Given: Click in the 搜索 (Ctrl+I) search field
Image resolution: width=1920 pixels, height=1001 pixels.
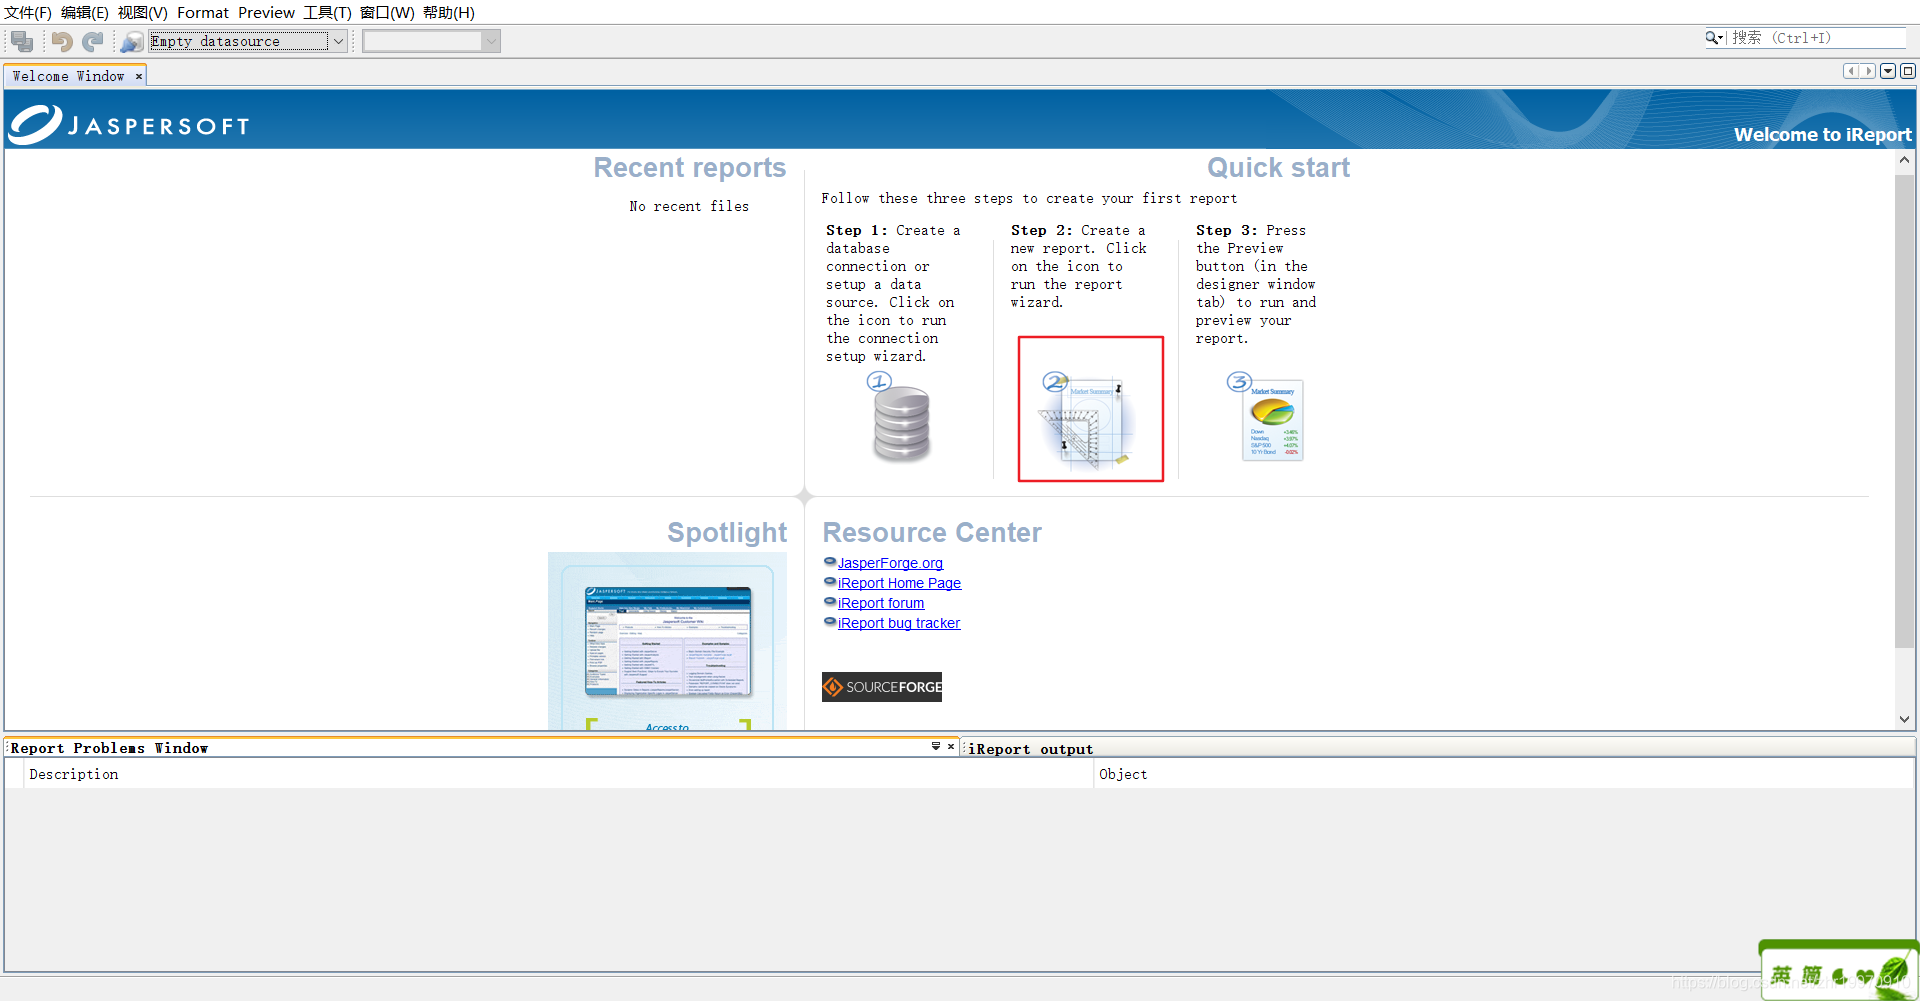Looking at the screenshot, I should pyautogui.click(x=1815, y=38).
